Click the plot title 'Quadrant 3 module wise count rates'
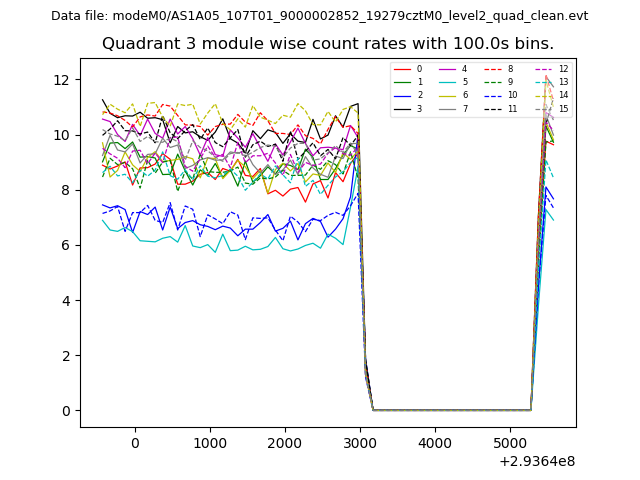This screenshot has width=640, height=480. click(x=328, y=44)
